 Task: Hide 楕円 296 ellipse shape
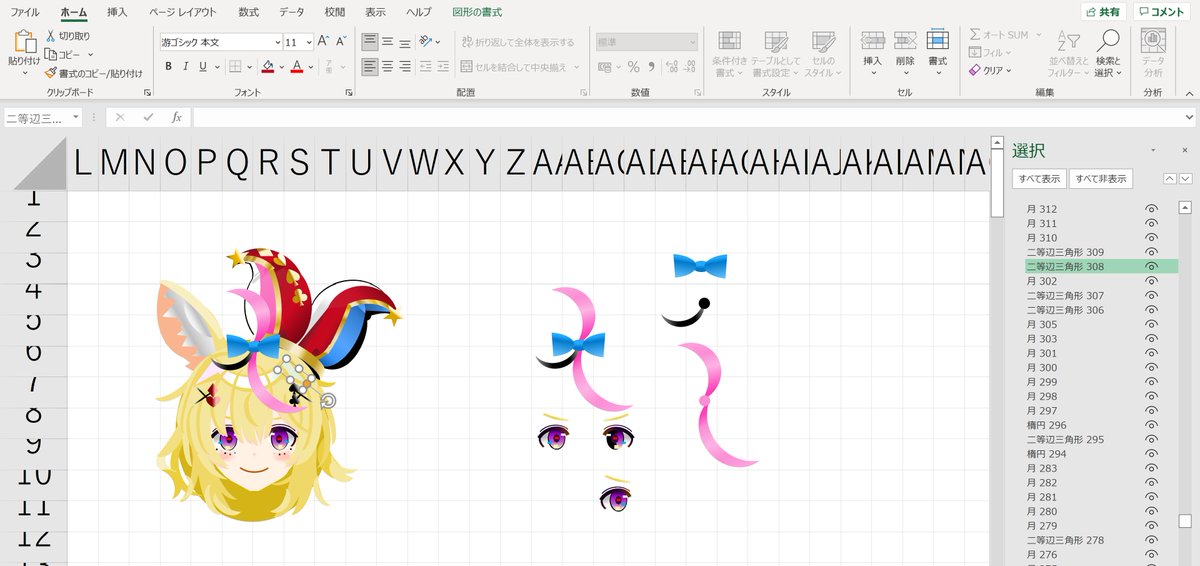(x=1151, y=425)
